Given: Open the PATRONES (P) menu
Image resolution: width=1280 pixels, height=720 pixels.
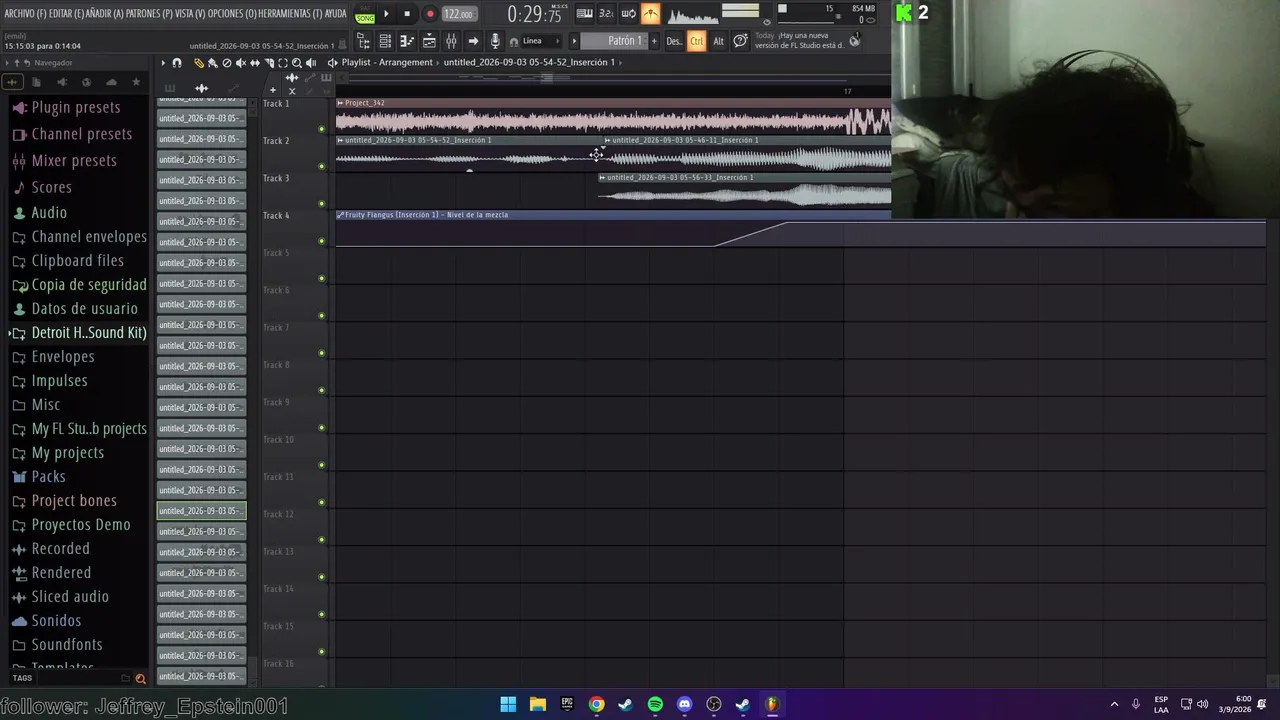Looking at the screenshot, I should (149, 14).
